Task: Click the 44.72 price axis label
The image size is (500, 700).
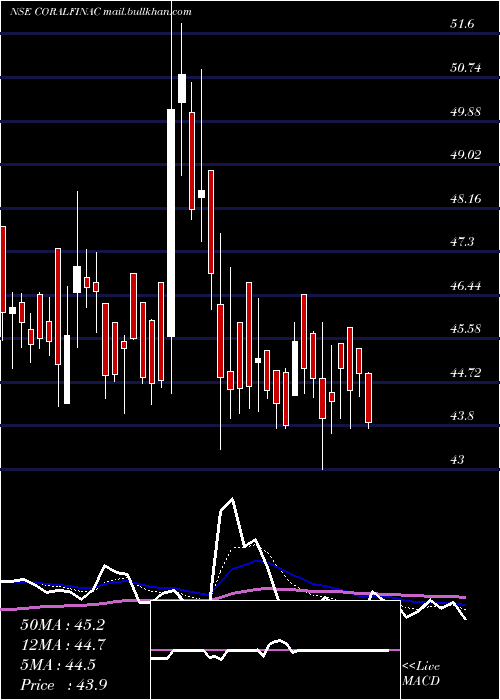Action: 466,372
